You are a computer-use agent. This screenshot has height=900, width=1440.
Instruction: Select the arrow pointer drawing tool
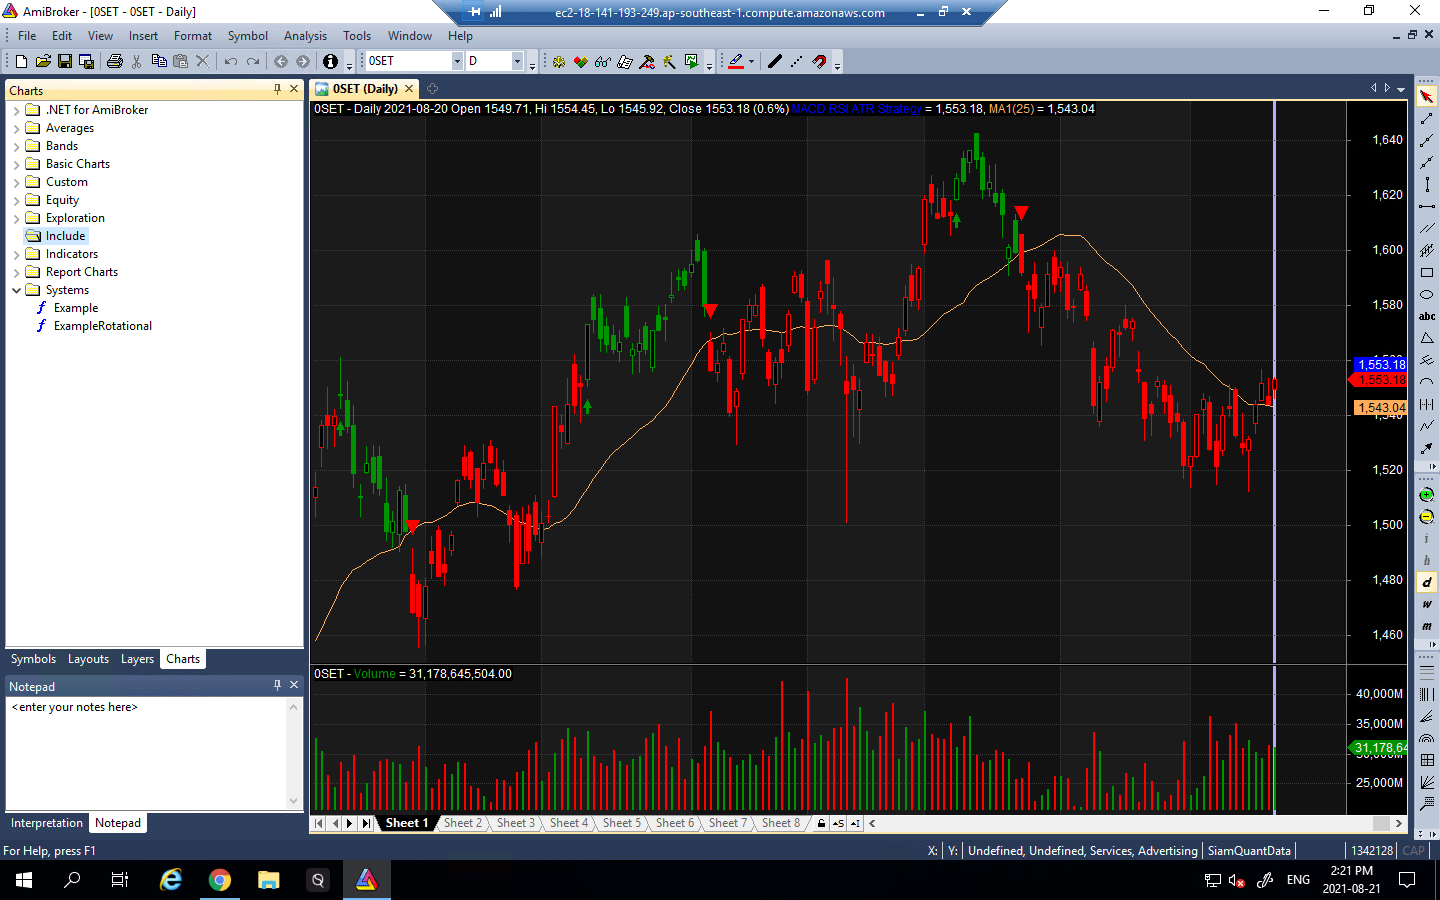(1427, 97)
